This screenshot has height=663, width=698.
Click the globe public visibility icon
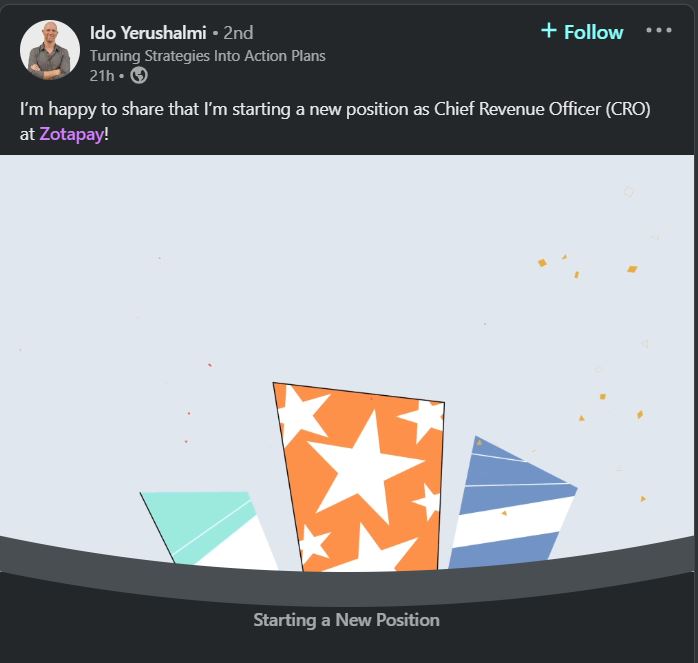tap(139, 75)
